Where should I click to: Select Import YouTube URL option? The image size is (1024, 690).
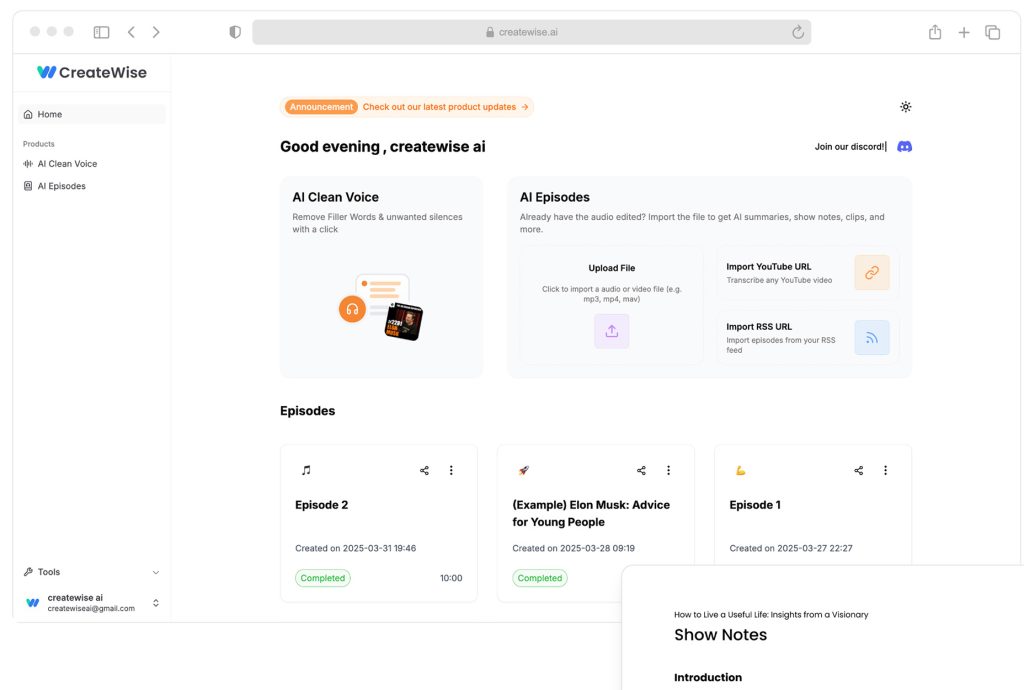click(808, 272)
